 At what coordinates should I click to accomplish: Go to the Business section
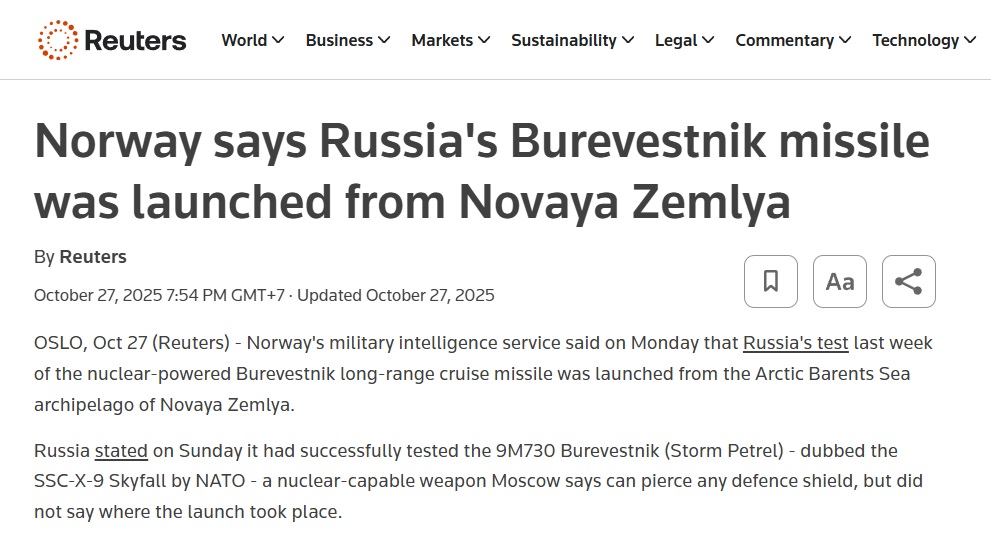click(x=339, y=40)
